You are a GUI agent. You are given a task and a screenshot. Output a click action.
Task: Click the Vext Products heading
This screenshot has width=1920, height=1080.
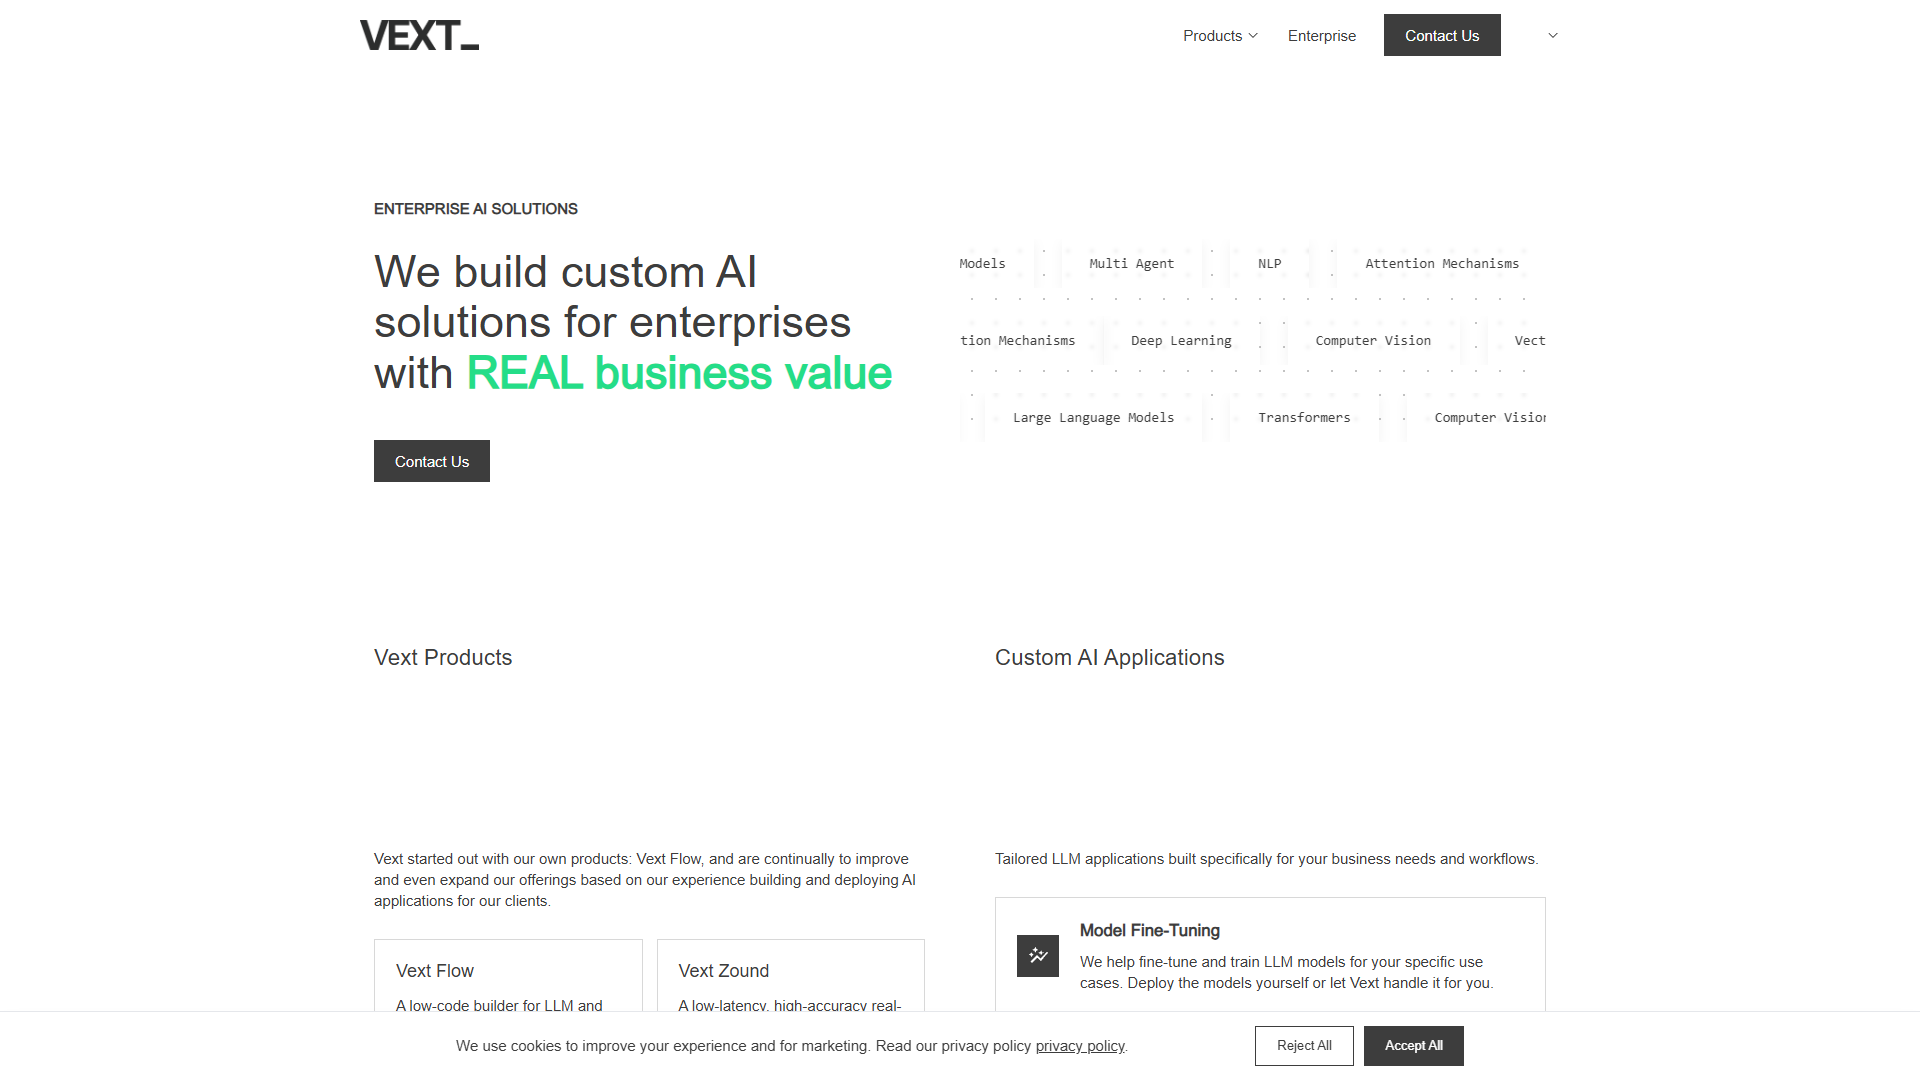(443, 658)
